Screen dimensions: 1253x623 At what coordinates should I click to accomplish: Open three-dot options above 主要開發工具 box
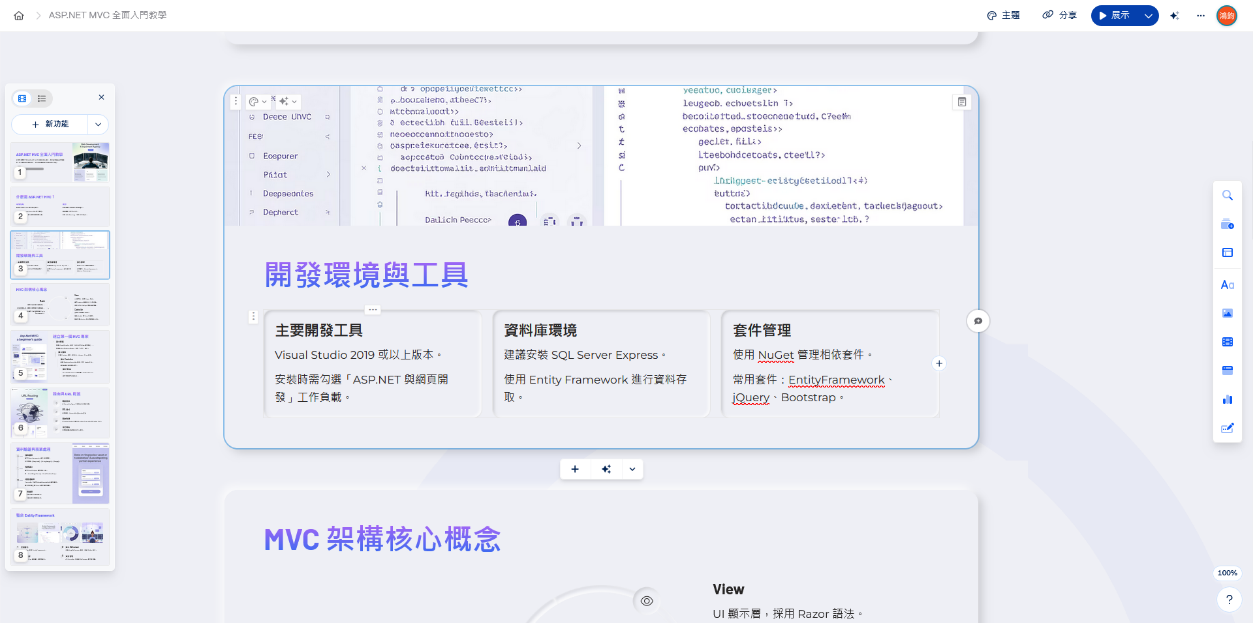(372, 310)
